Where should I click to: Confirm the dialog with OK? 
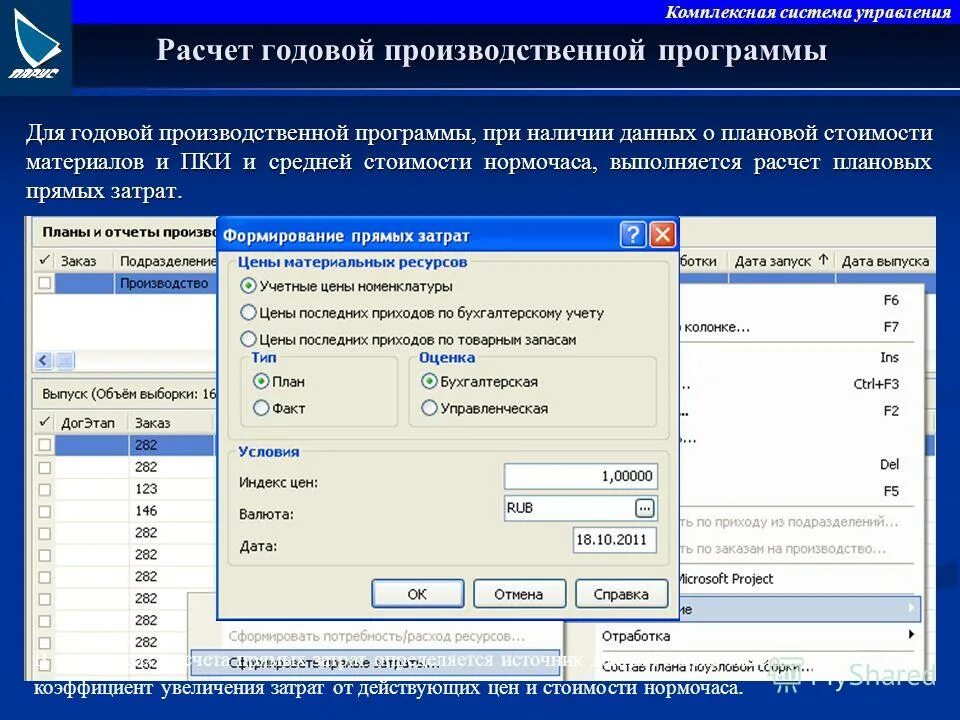[x=417, y=592]
